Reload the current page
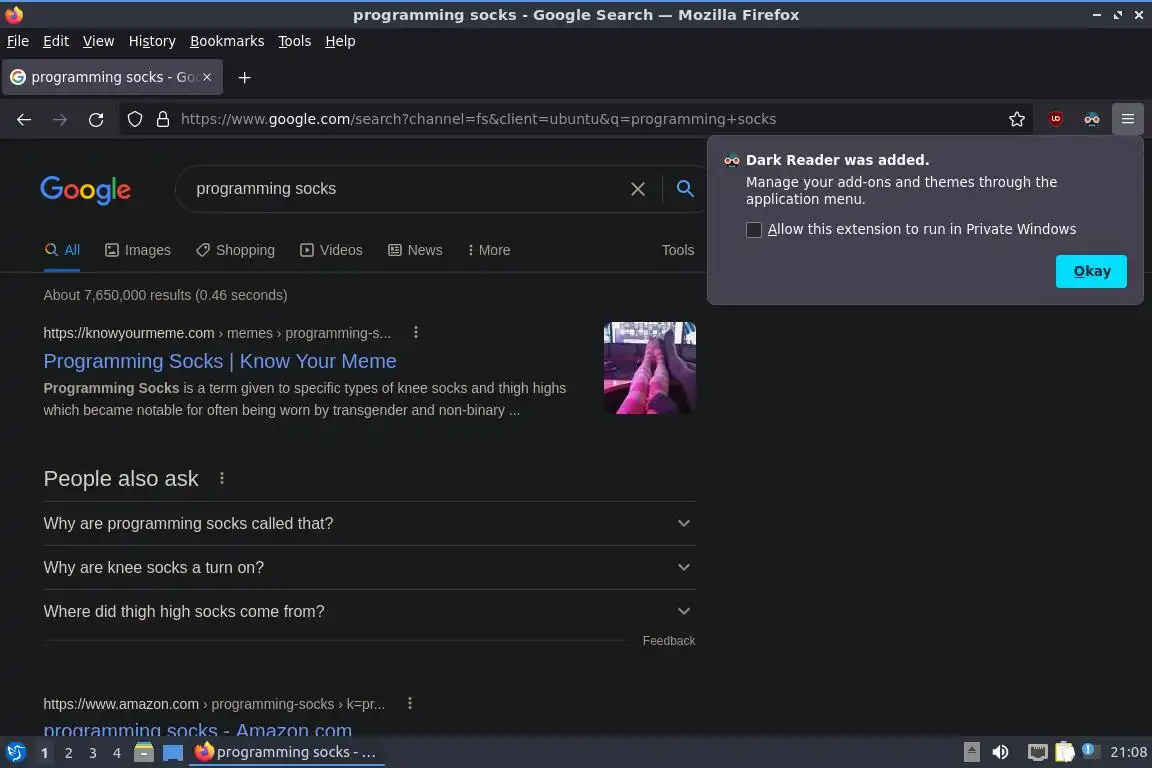The height and width of the screenshot is (768, 1152). pos(96,119)
